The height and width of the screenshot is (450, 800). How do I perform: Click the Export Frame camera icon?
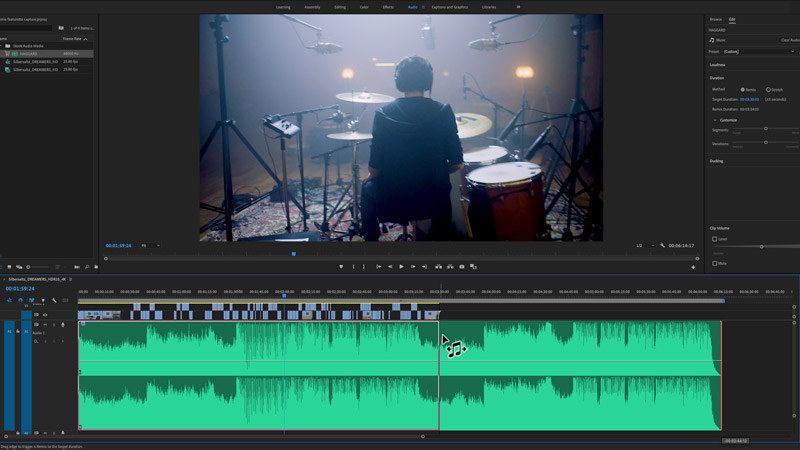(x=462, y=267)
